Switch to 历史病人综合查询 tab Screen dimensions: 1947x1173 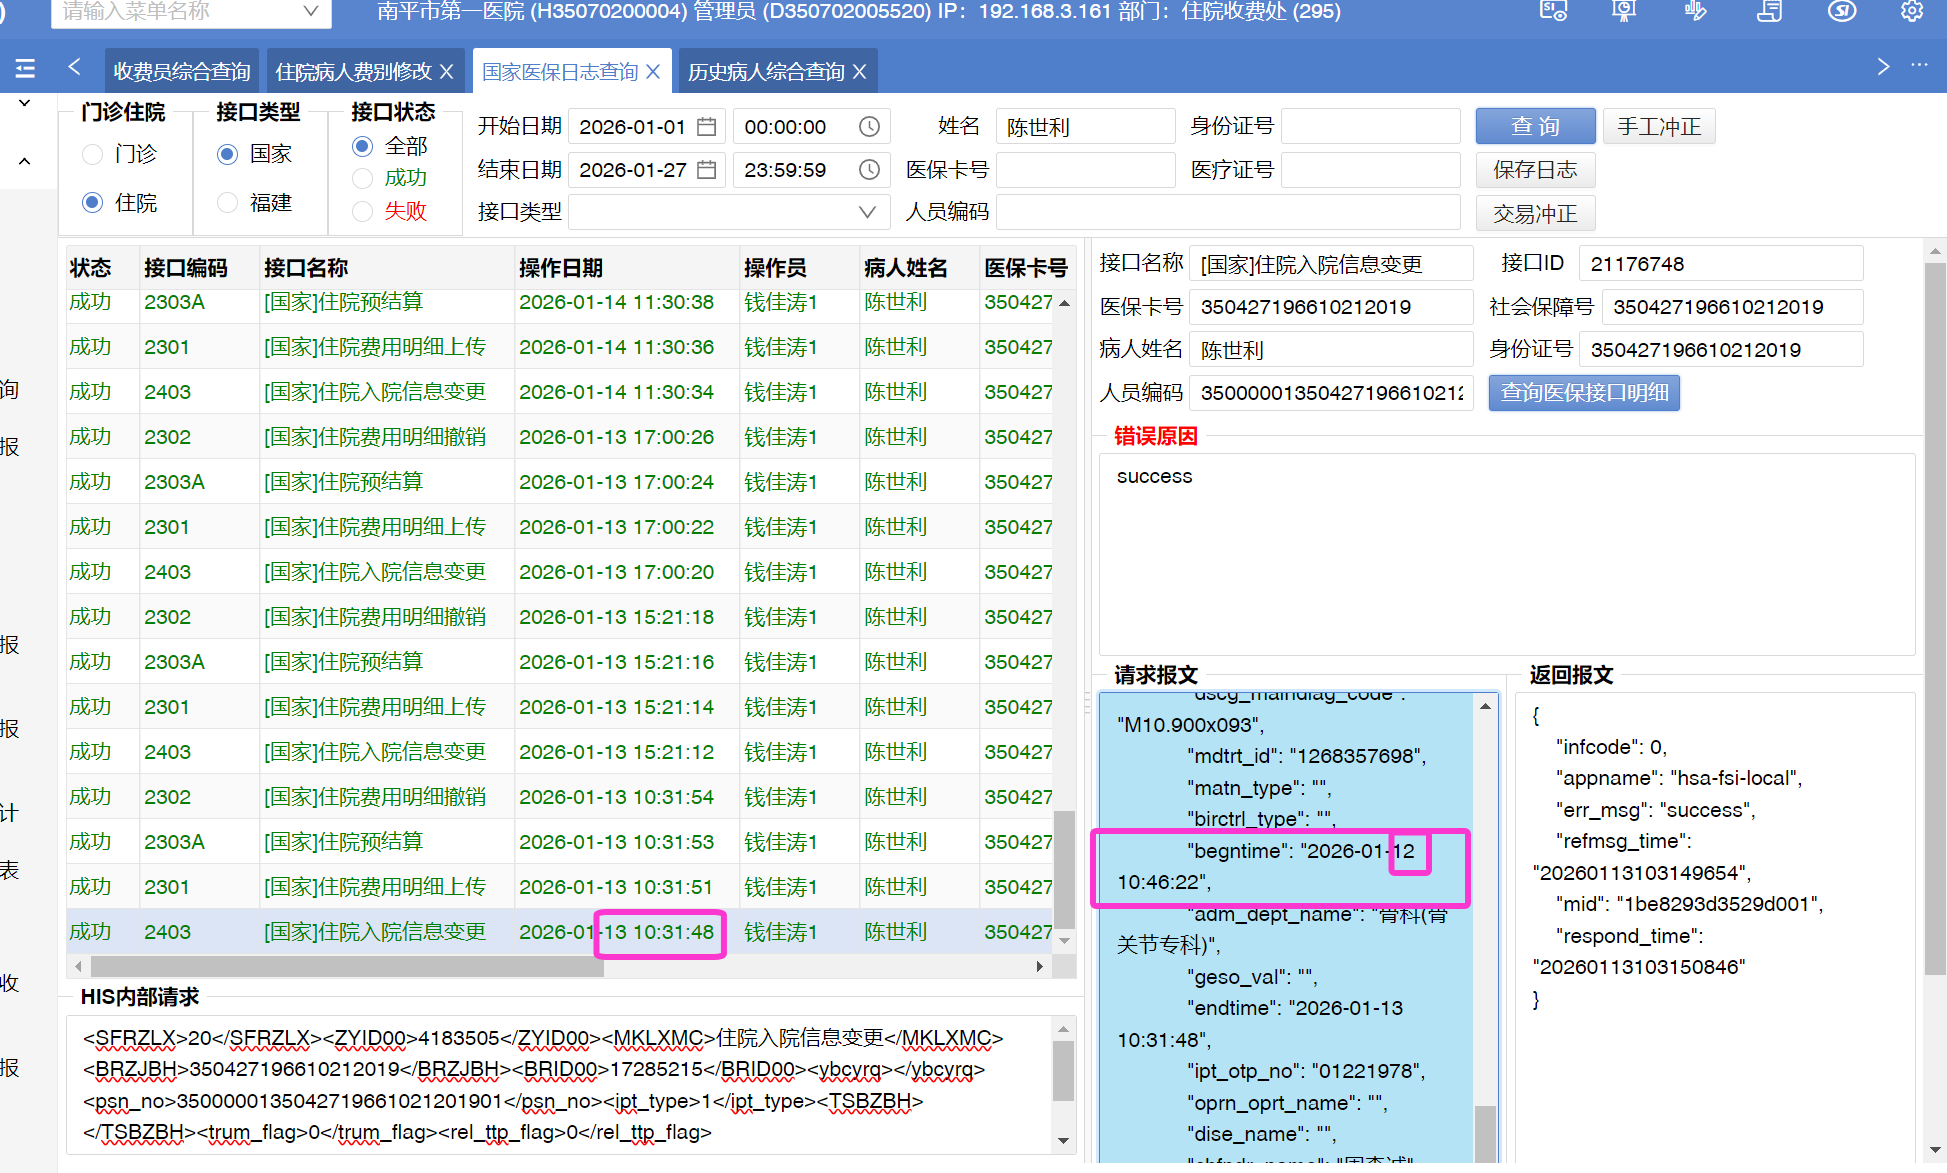tap(766, 72)
